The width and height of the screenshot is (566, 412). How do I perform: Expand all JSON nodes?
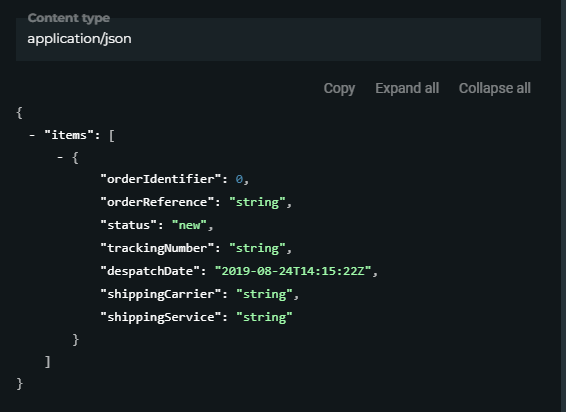[x=407, y=88]
